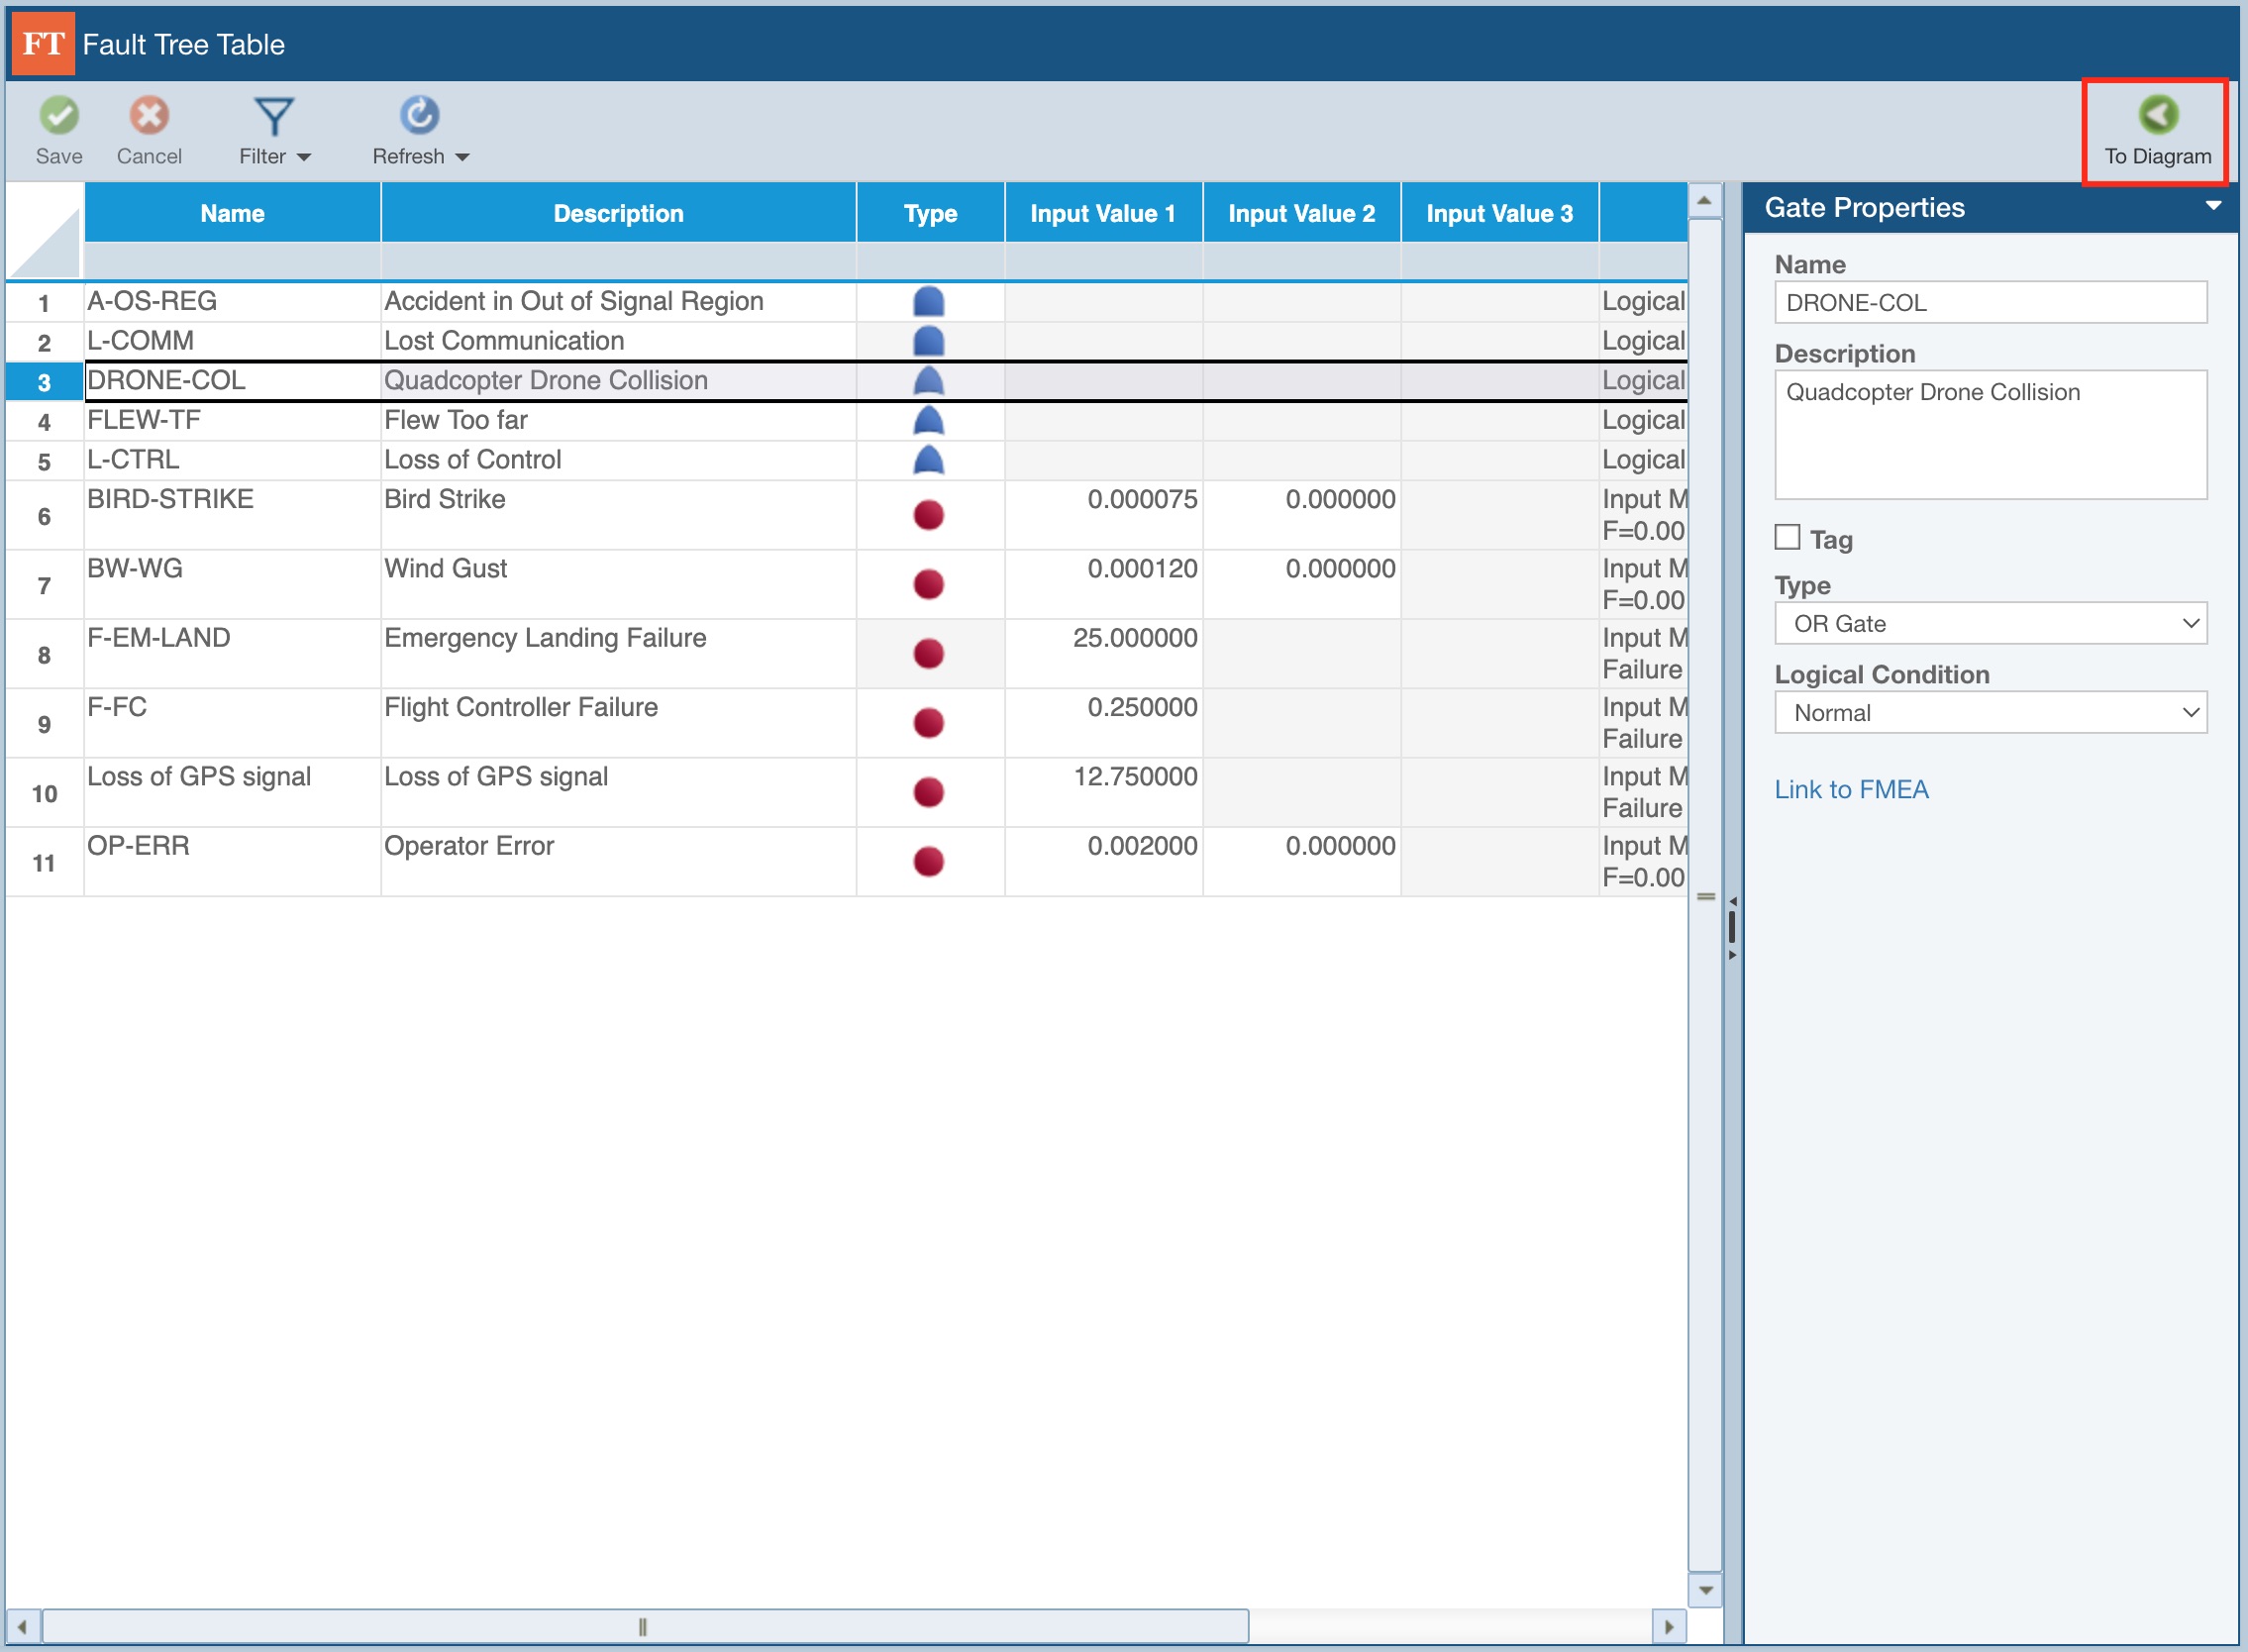Click the gate type icon for L-COMM
Viewport: 2248px width, 1652px height.
pyautogui.click(x=928, y=342)
